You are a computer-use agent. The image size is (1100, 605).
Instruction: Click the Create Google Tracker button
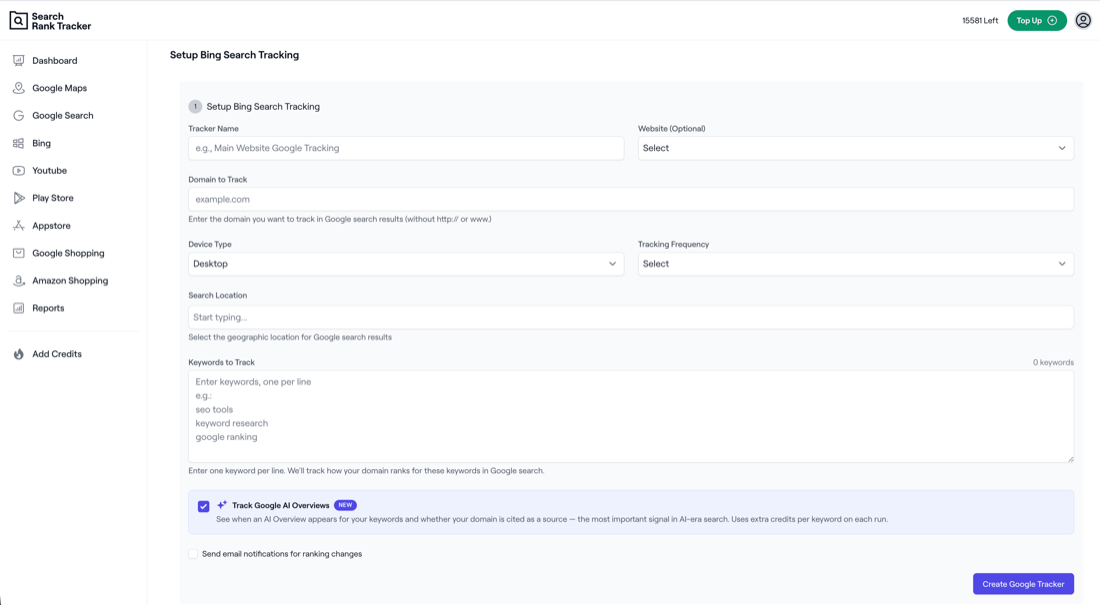(x=1023, y=584)
